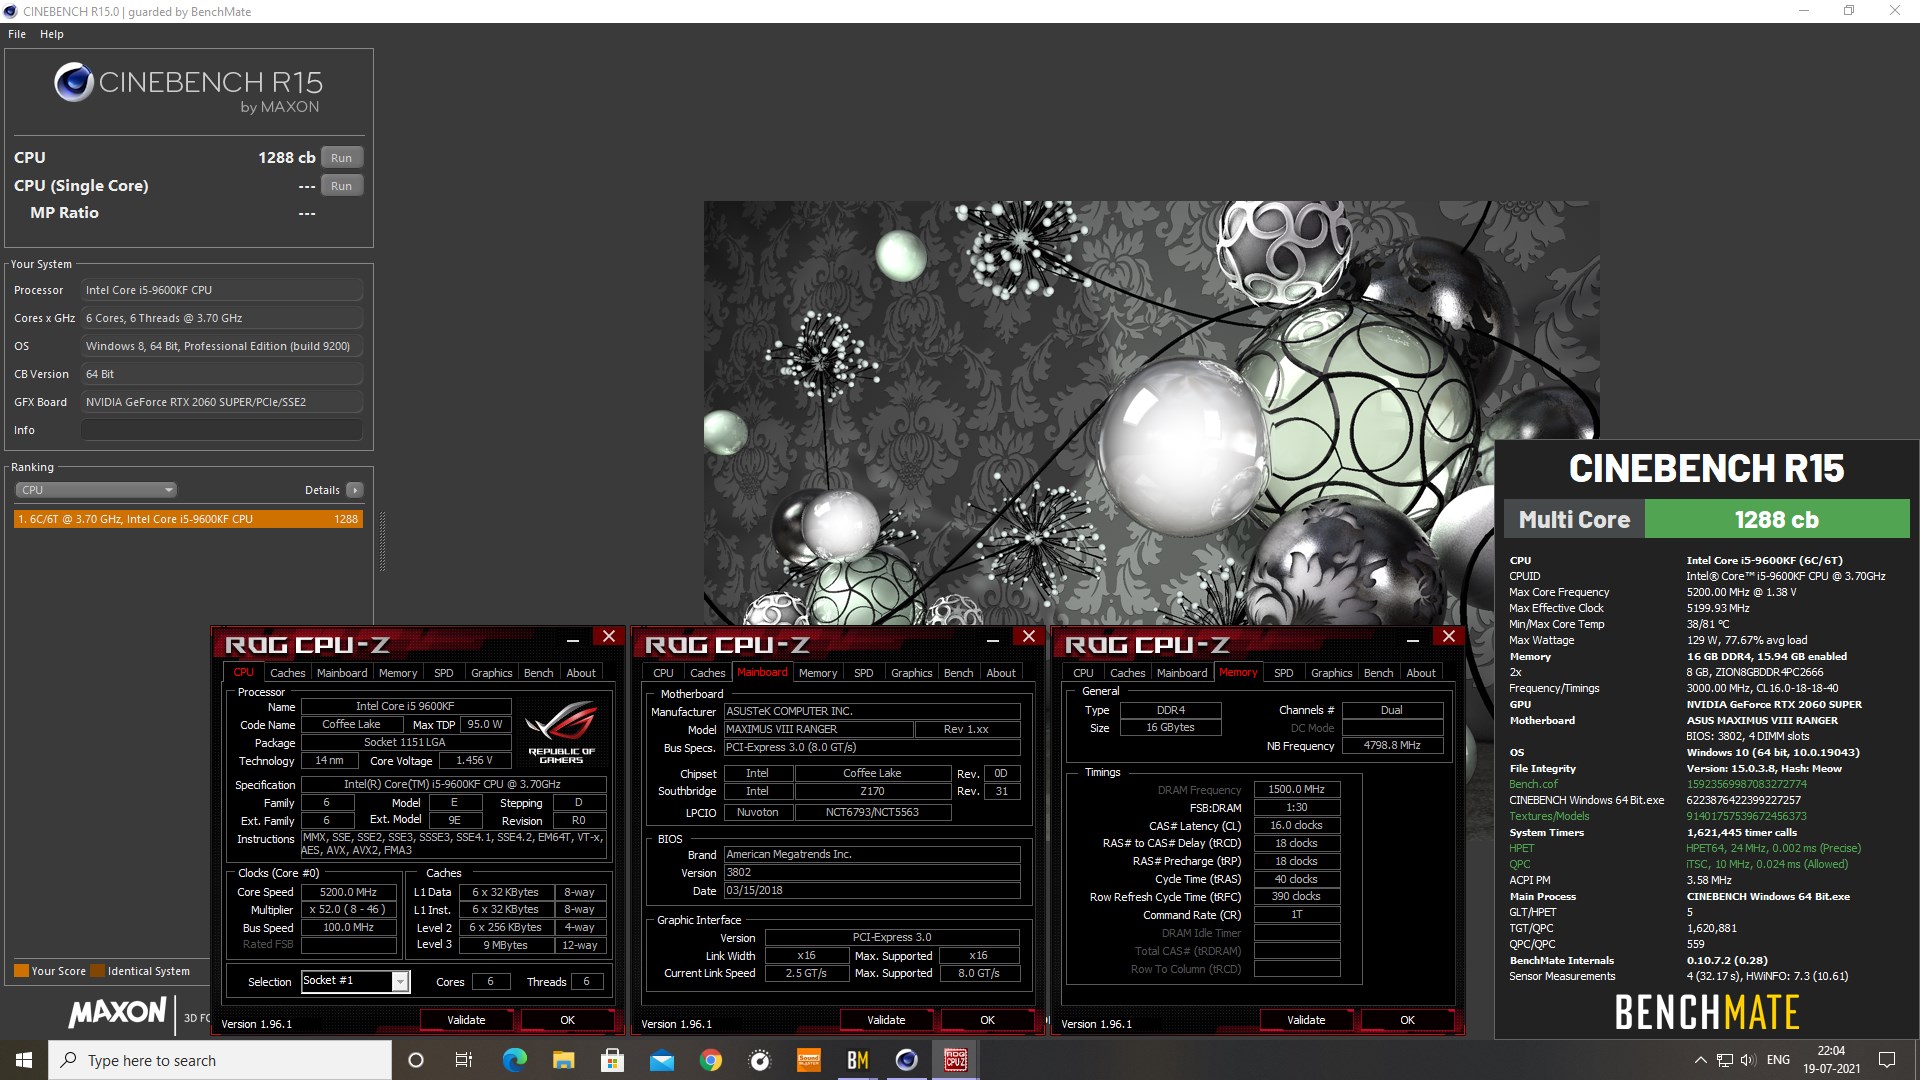1920x1080 pixels.
Task: Open Task View on the taskbar
Action: [x=464, y=1060]
